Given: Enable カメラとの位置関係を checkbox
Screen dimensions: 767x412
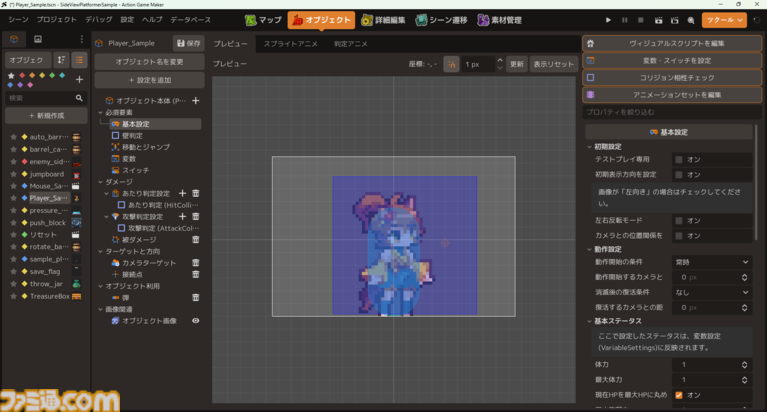Looking at the screenshot, I should (x=678, y=236).
